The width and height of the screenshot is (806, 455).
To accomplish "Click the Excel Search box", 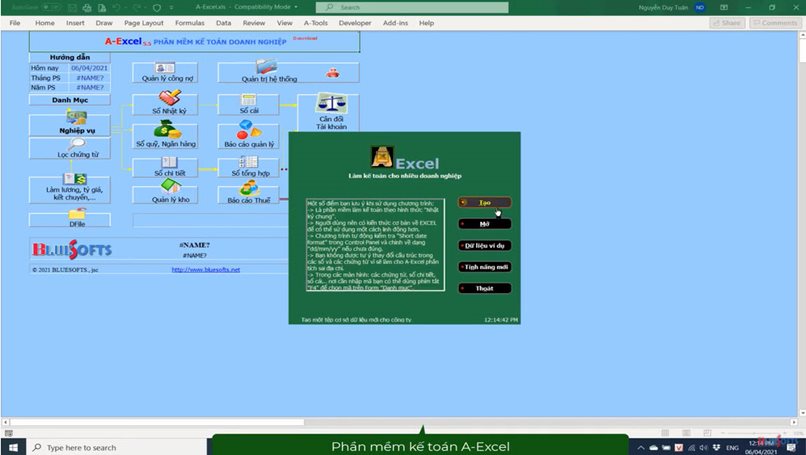I will point(412,7).
